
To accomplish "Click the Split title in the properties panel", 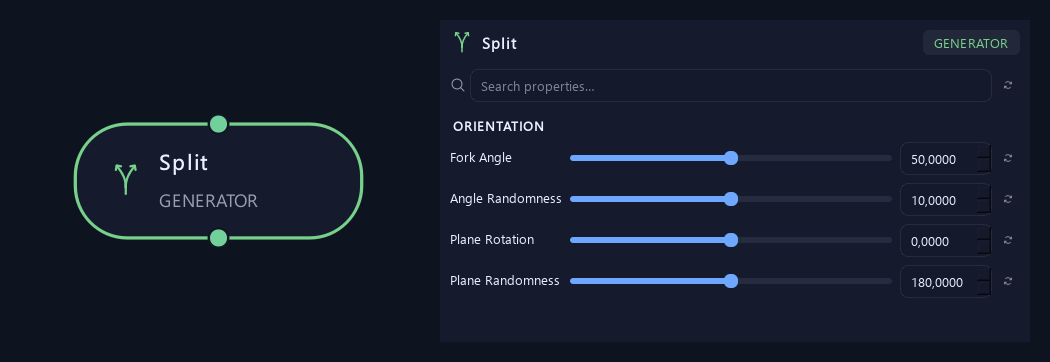I will coord(500,43).
